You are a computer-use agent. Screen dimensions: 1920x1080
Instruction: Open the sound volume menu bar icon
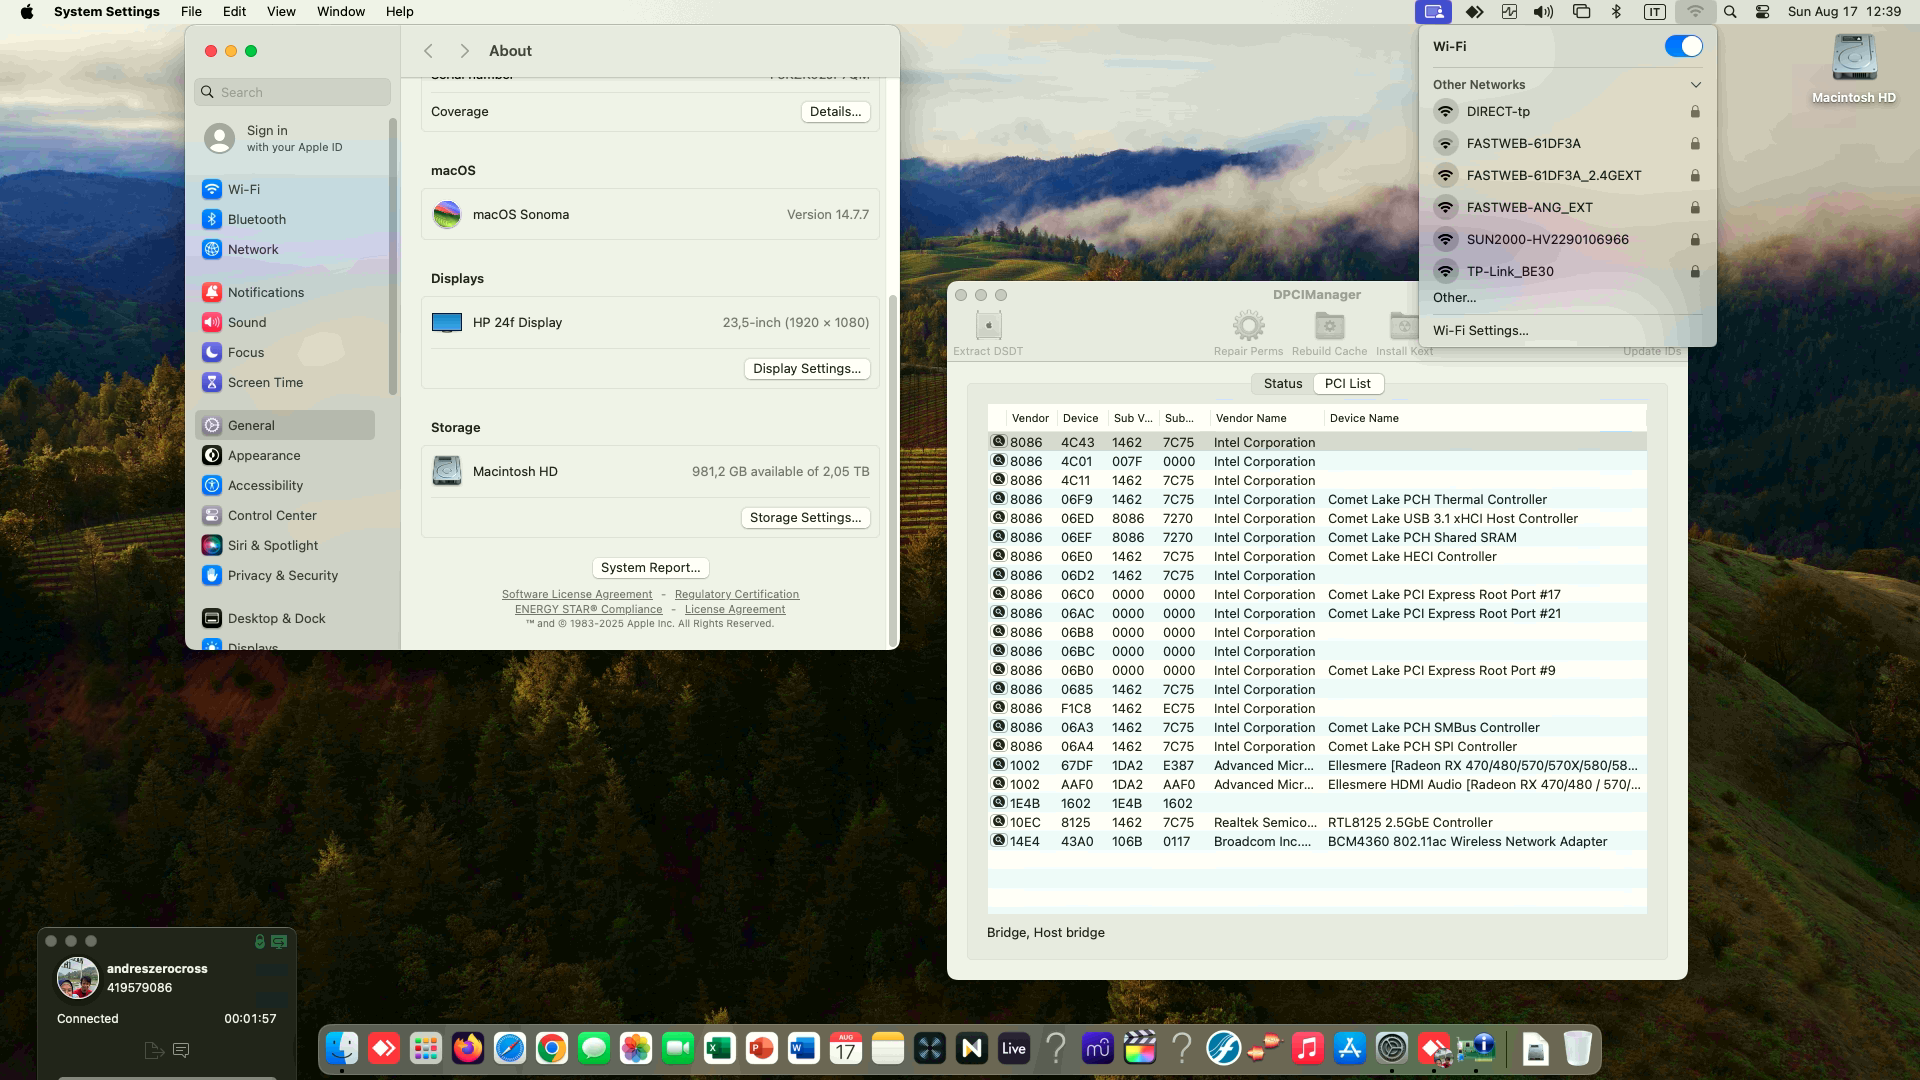(1544, 12)
